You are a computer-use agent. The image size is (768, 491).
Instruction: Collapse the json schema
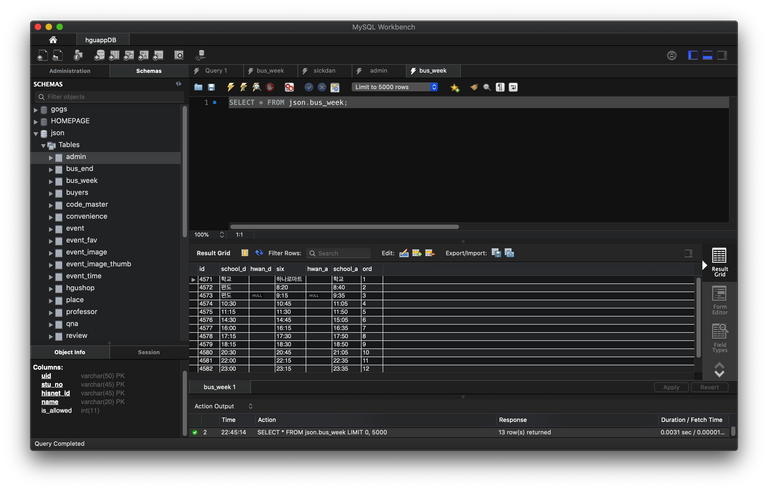[36, 133]
